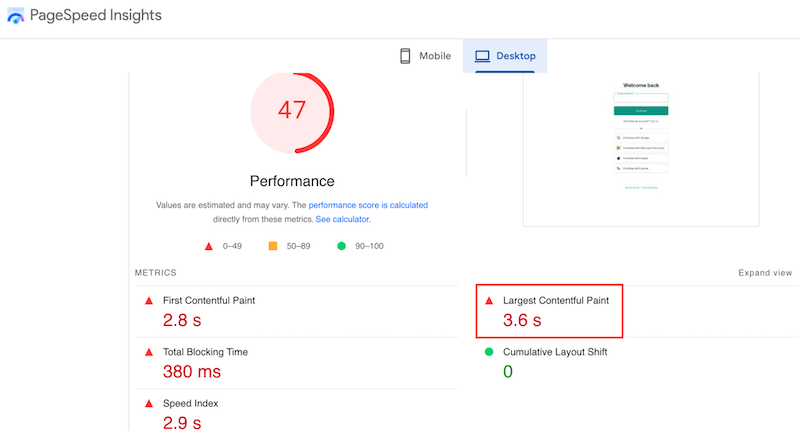Open the performance score is calculated link
Viewport: 800px width, 431px height.
tap(368, 205)
